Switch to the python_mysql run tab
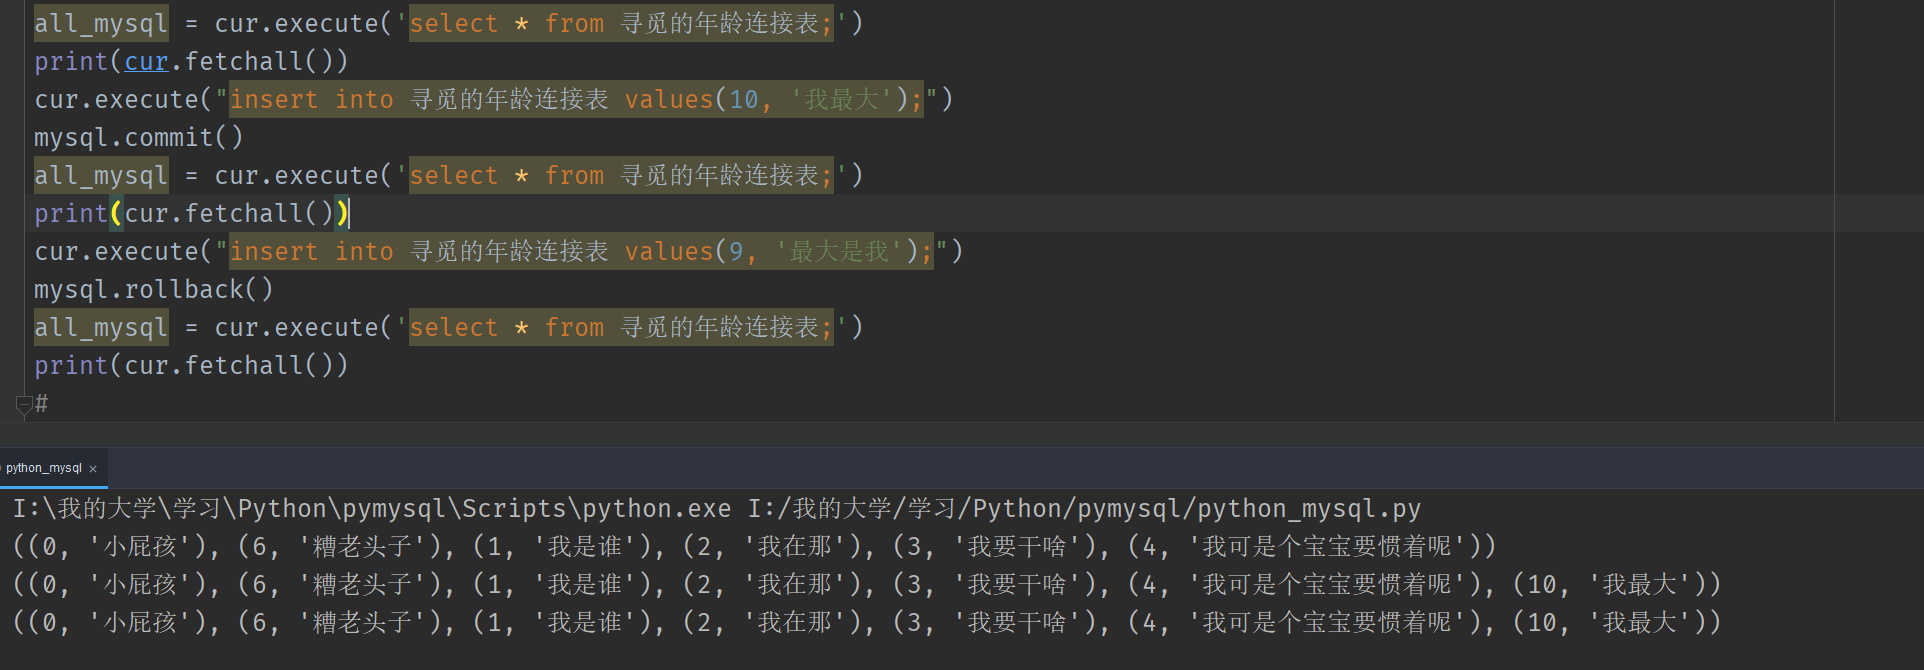The image size is (1924, 670). (x=44, y=468)
